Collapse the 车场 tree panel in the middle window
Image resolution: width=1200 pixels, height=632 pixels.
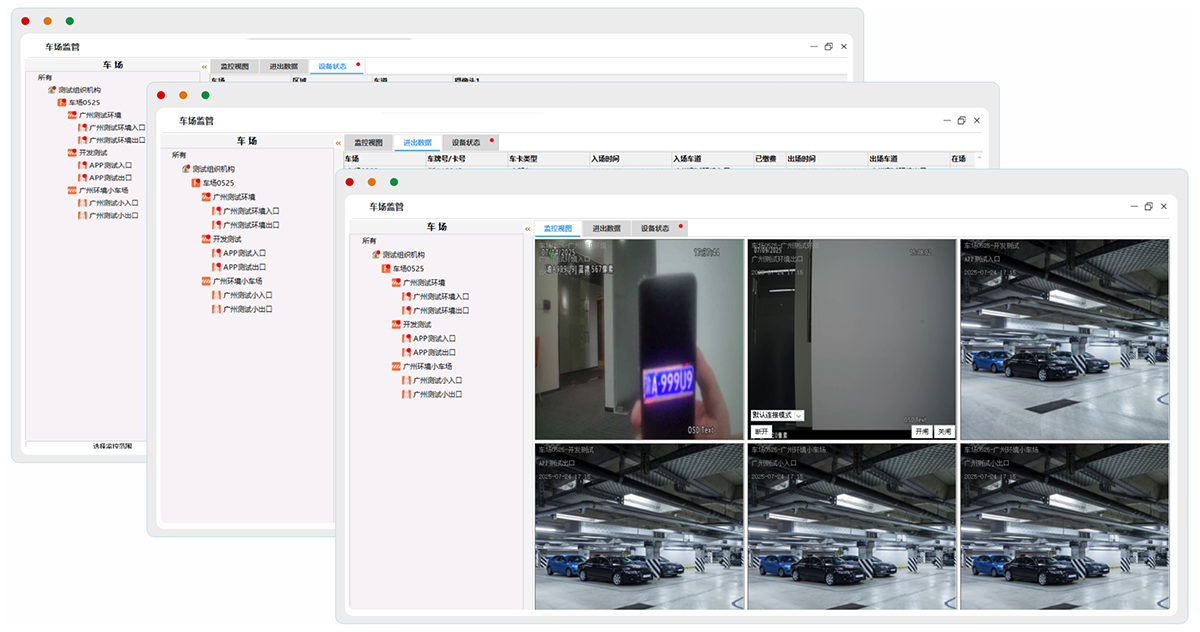point(338,143)
